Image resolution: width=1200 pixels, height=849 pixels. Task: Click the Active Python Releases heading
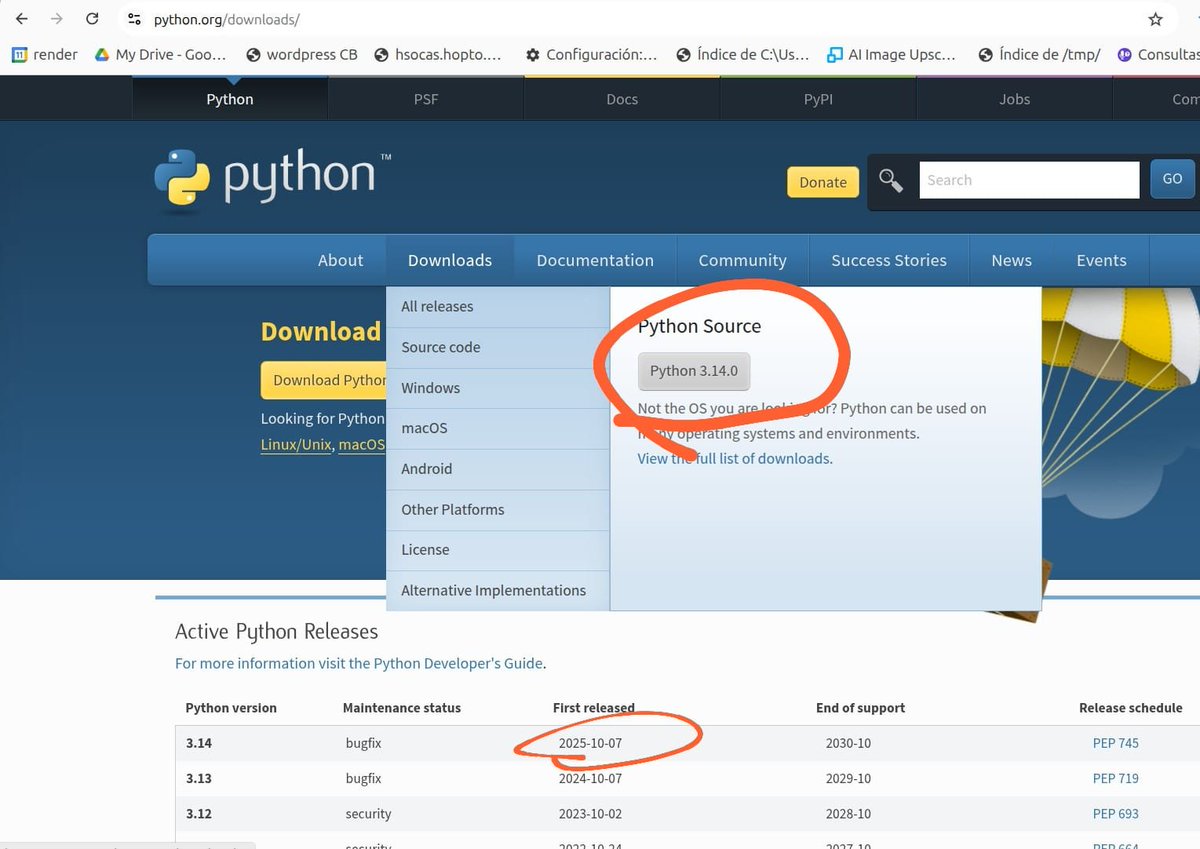pyautogui.click(x=277, y=631)
